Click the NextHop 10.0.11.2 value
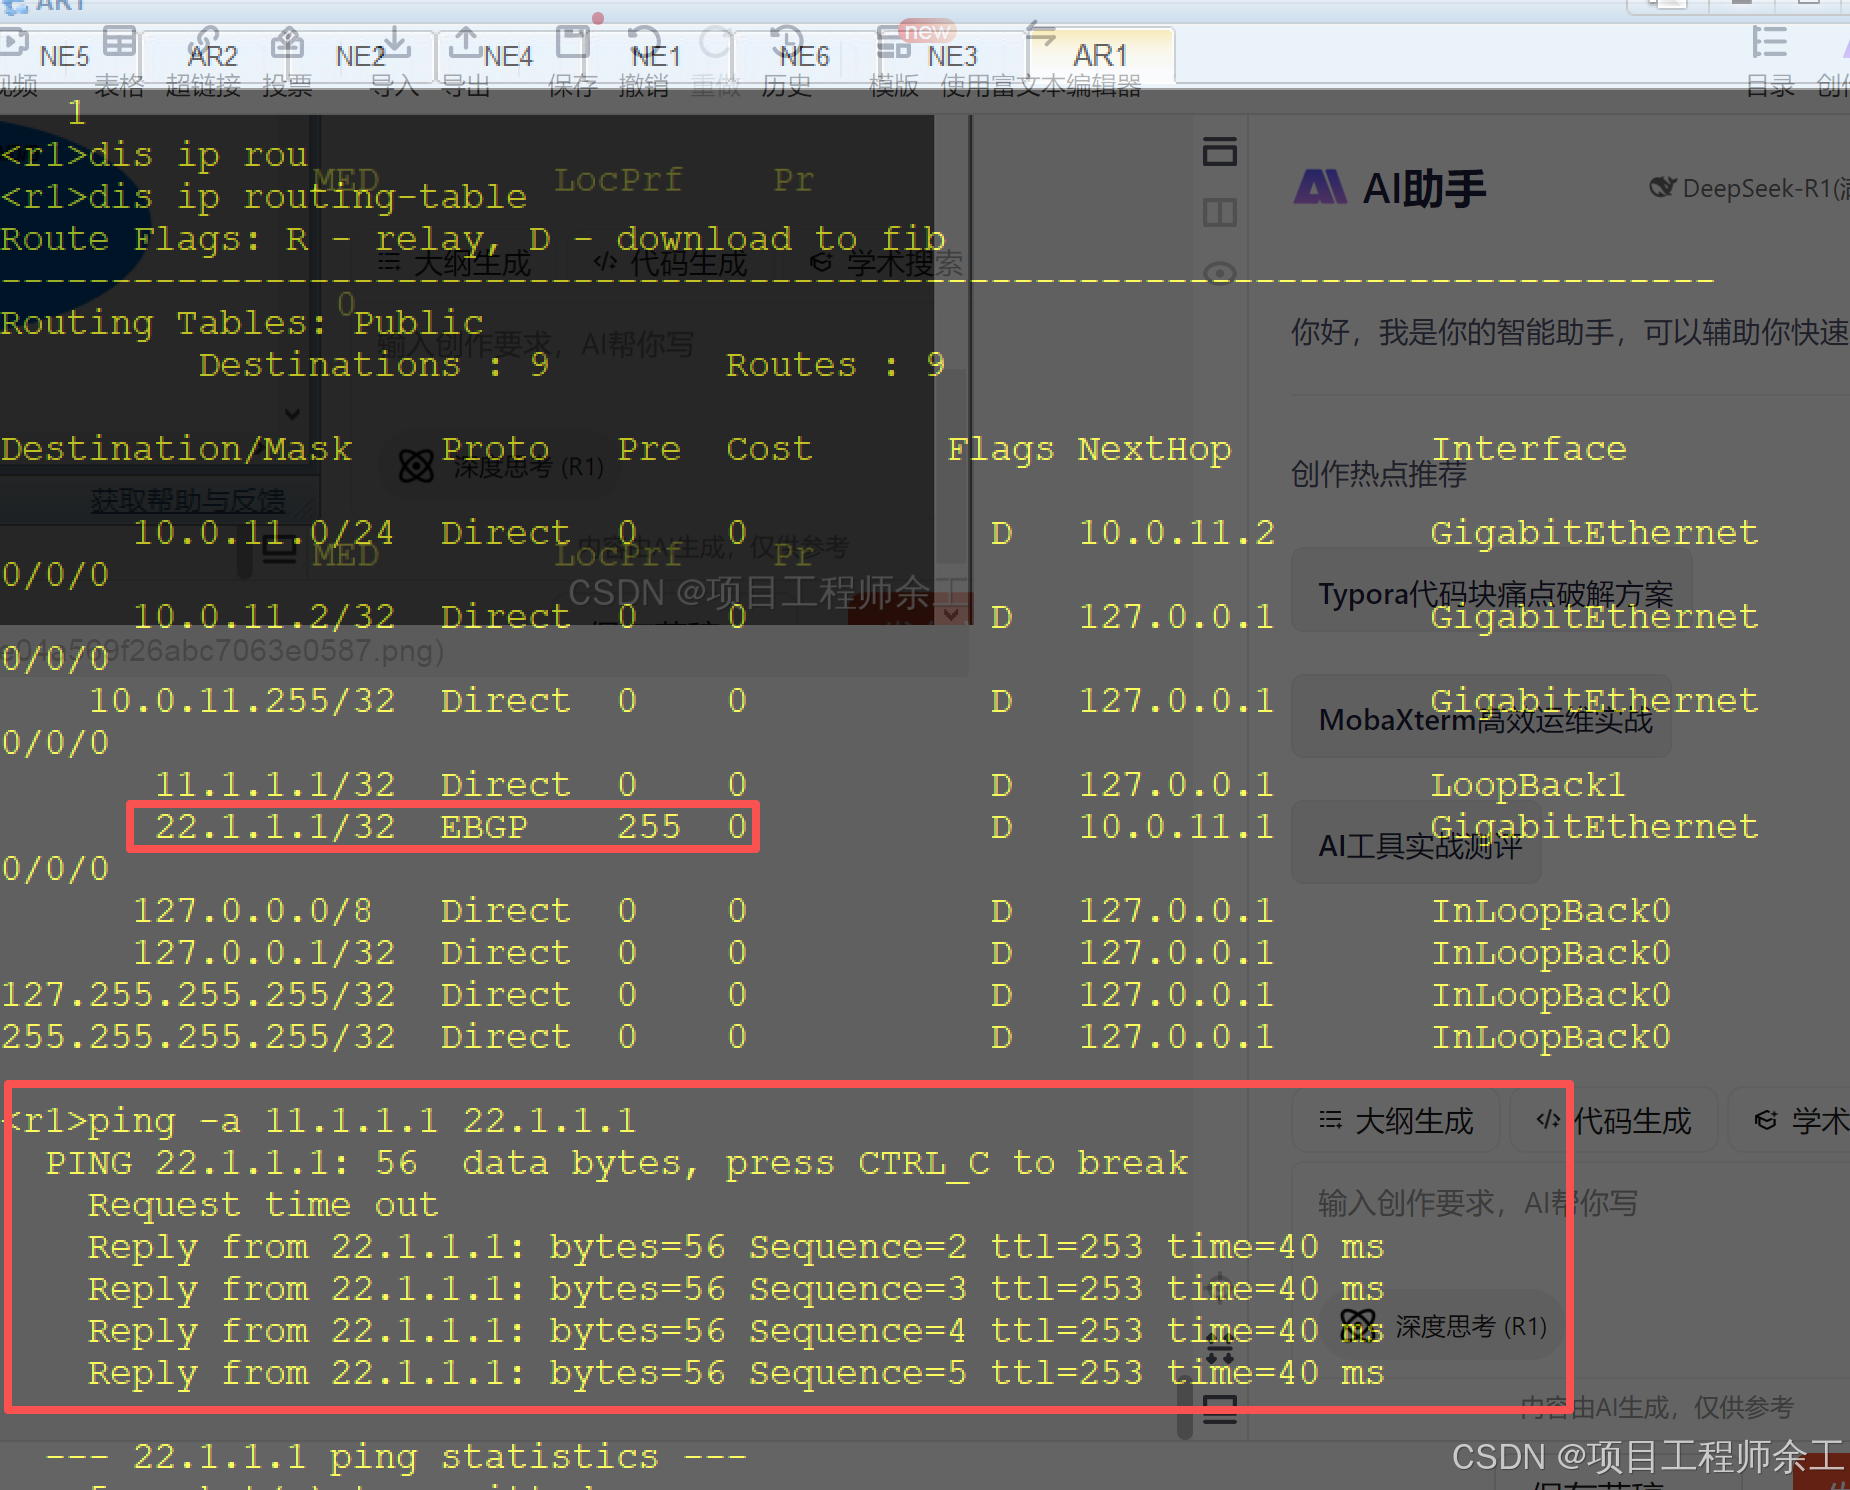1850x1490 pixels. point(1176,532)
